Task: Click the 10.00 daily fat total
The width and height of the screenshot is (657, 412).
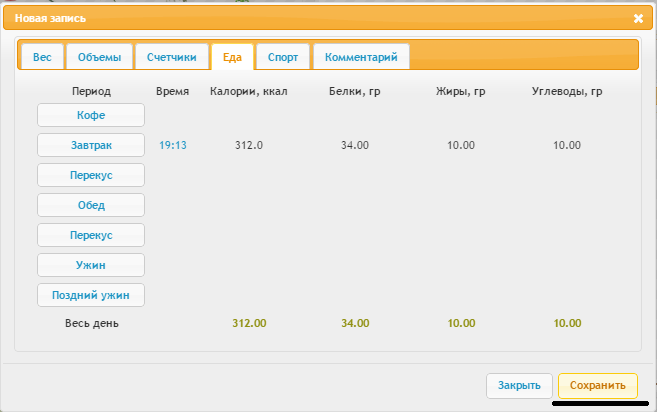Action: pos(461,323)
